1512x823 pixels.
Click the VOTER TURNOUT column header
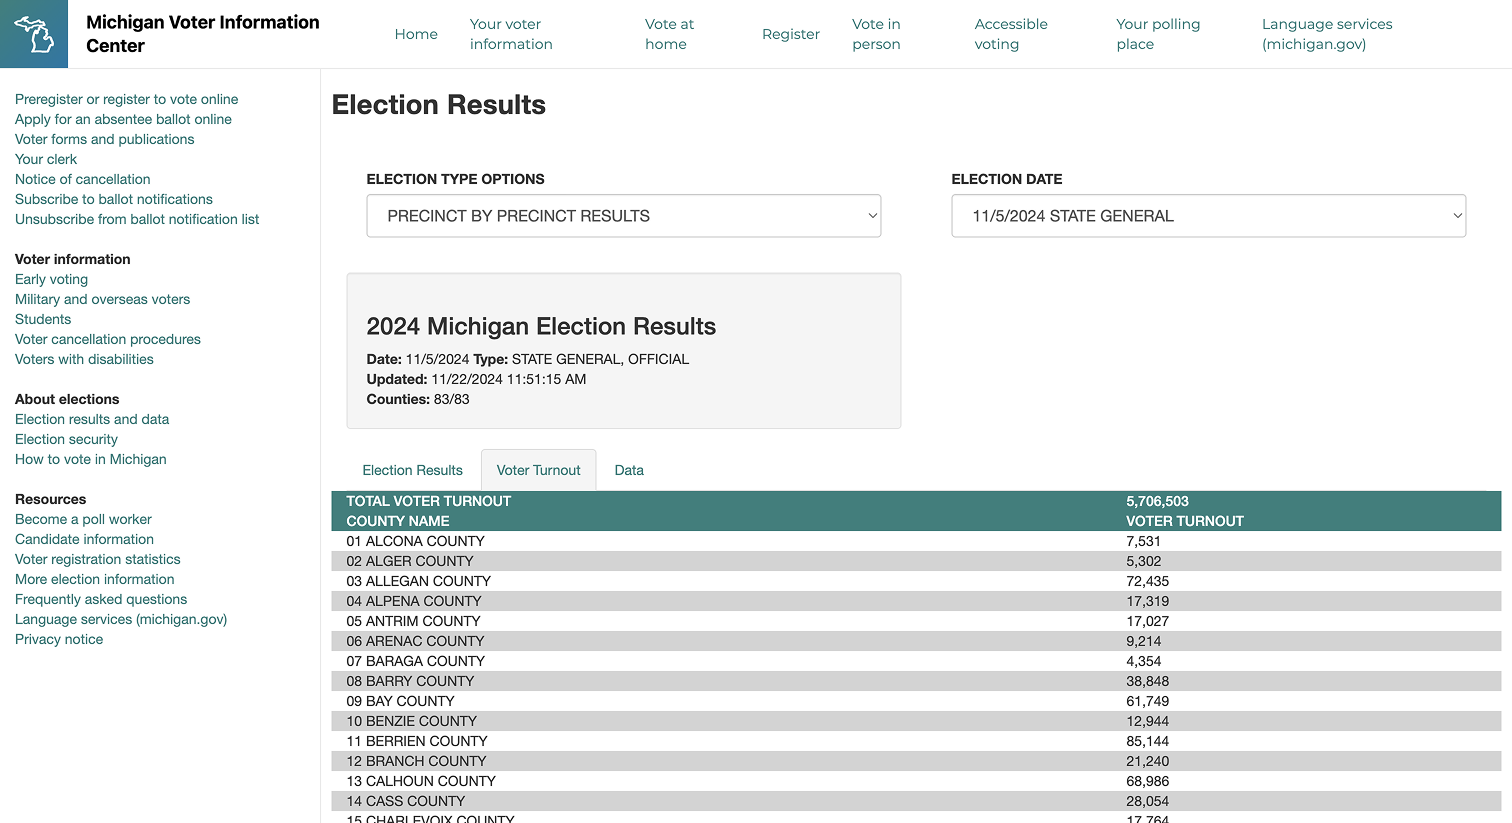pos(1185,521)
